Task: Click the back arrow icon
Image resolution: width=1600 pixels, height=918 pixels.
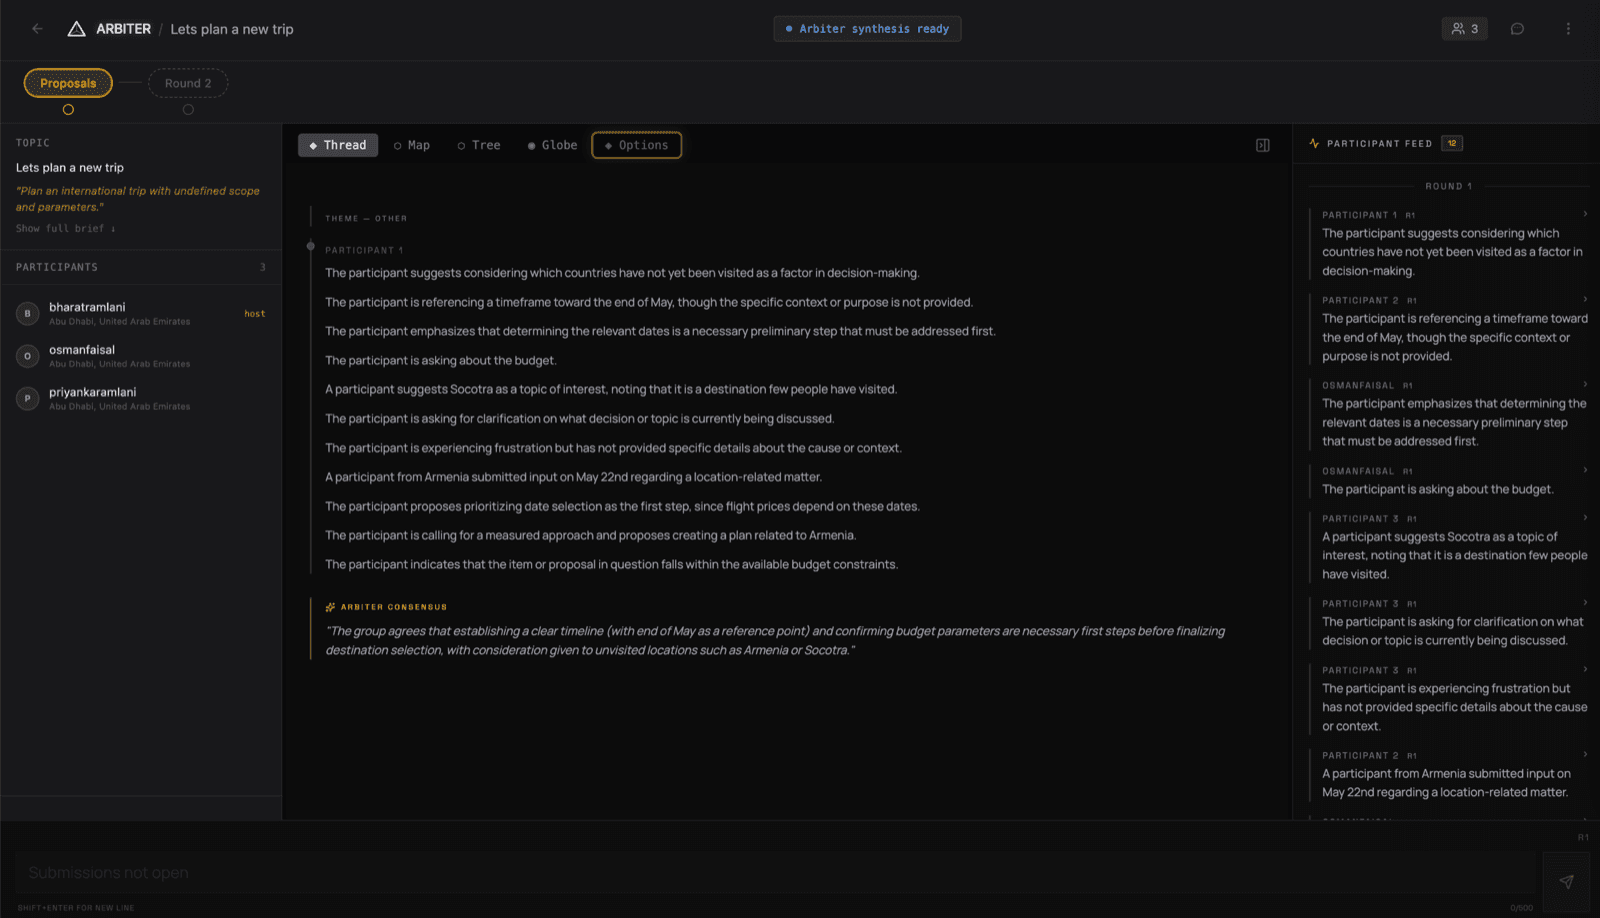Action: coord(37,29)
